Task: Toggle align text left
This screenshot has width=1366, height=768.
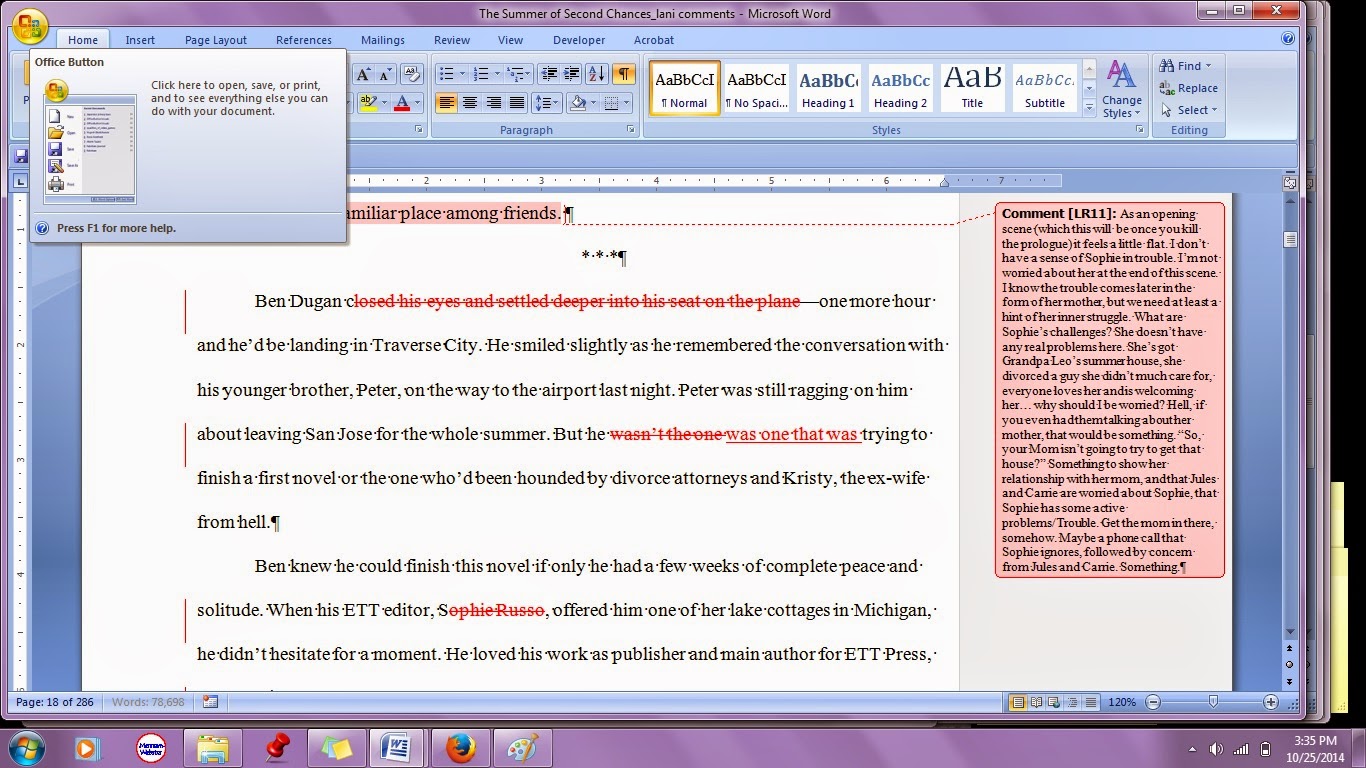Action: coord(447,103)
